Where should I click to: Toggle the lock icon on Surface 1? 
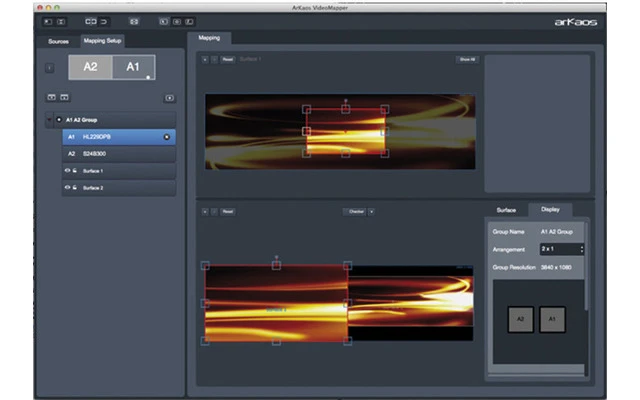click(x=75, y=171)
